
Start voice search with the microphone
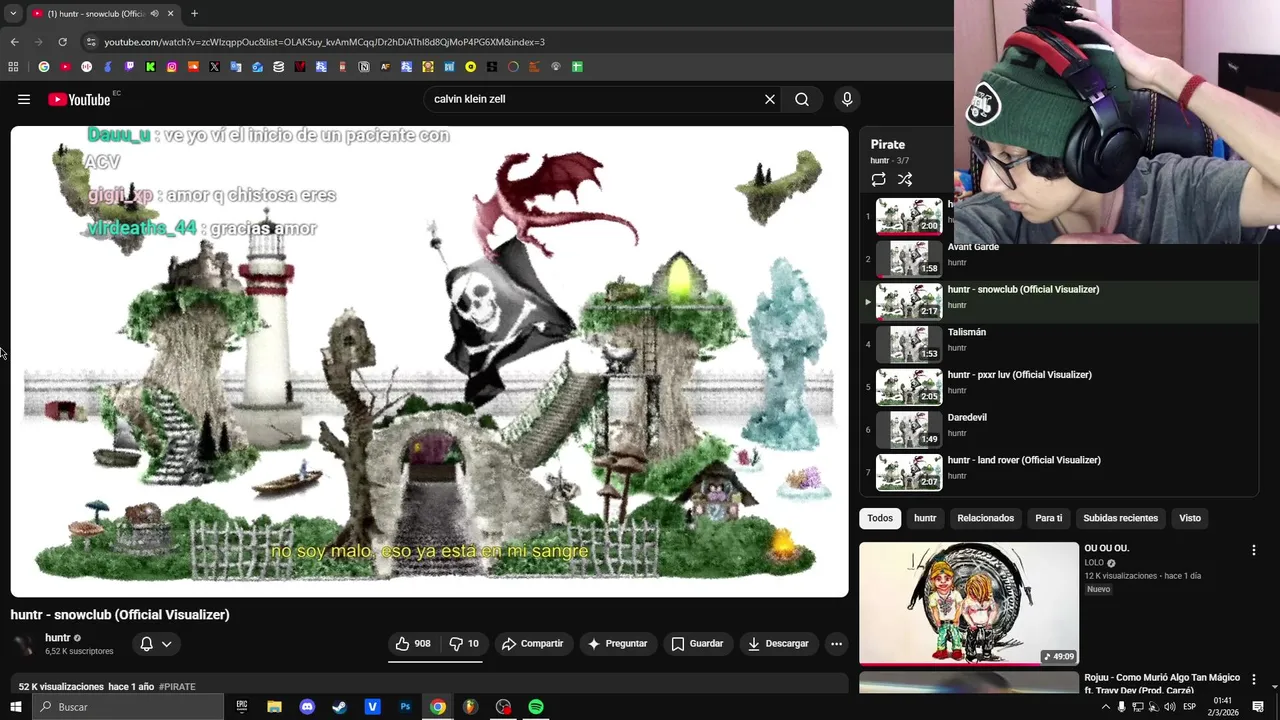(x=847, y=99)
